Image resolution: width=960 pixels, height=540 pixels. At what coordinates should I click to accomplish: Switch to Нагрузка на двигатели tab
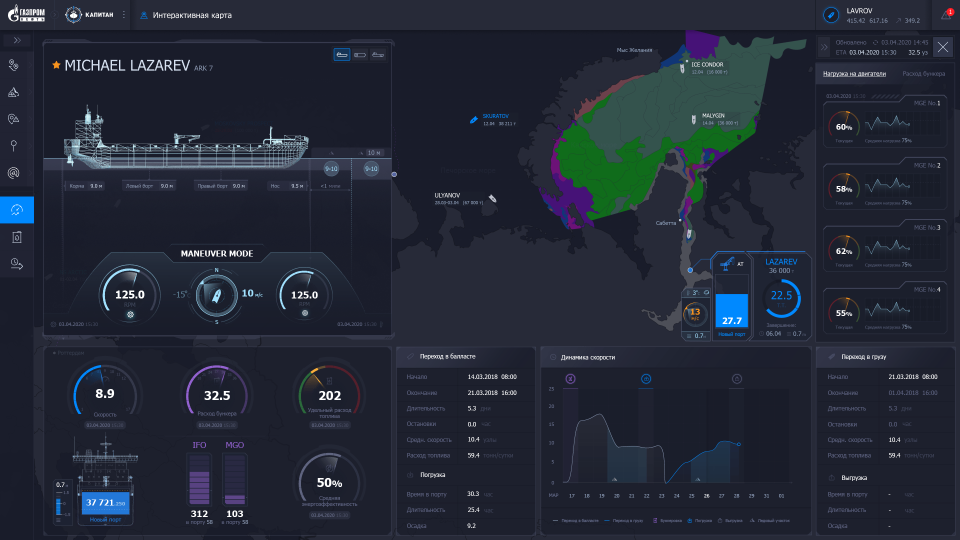coord(853,74)
